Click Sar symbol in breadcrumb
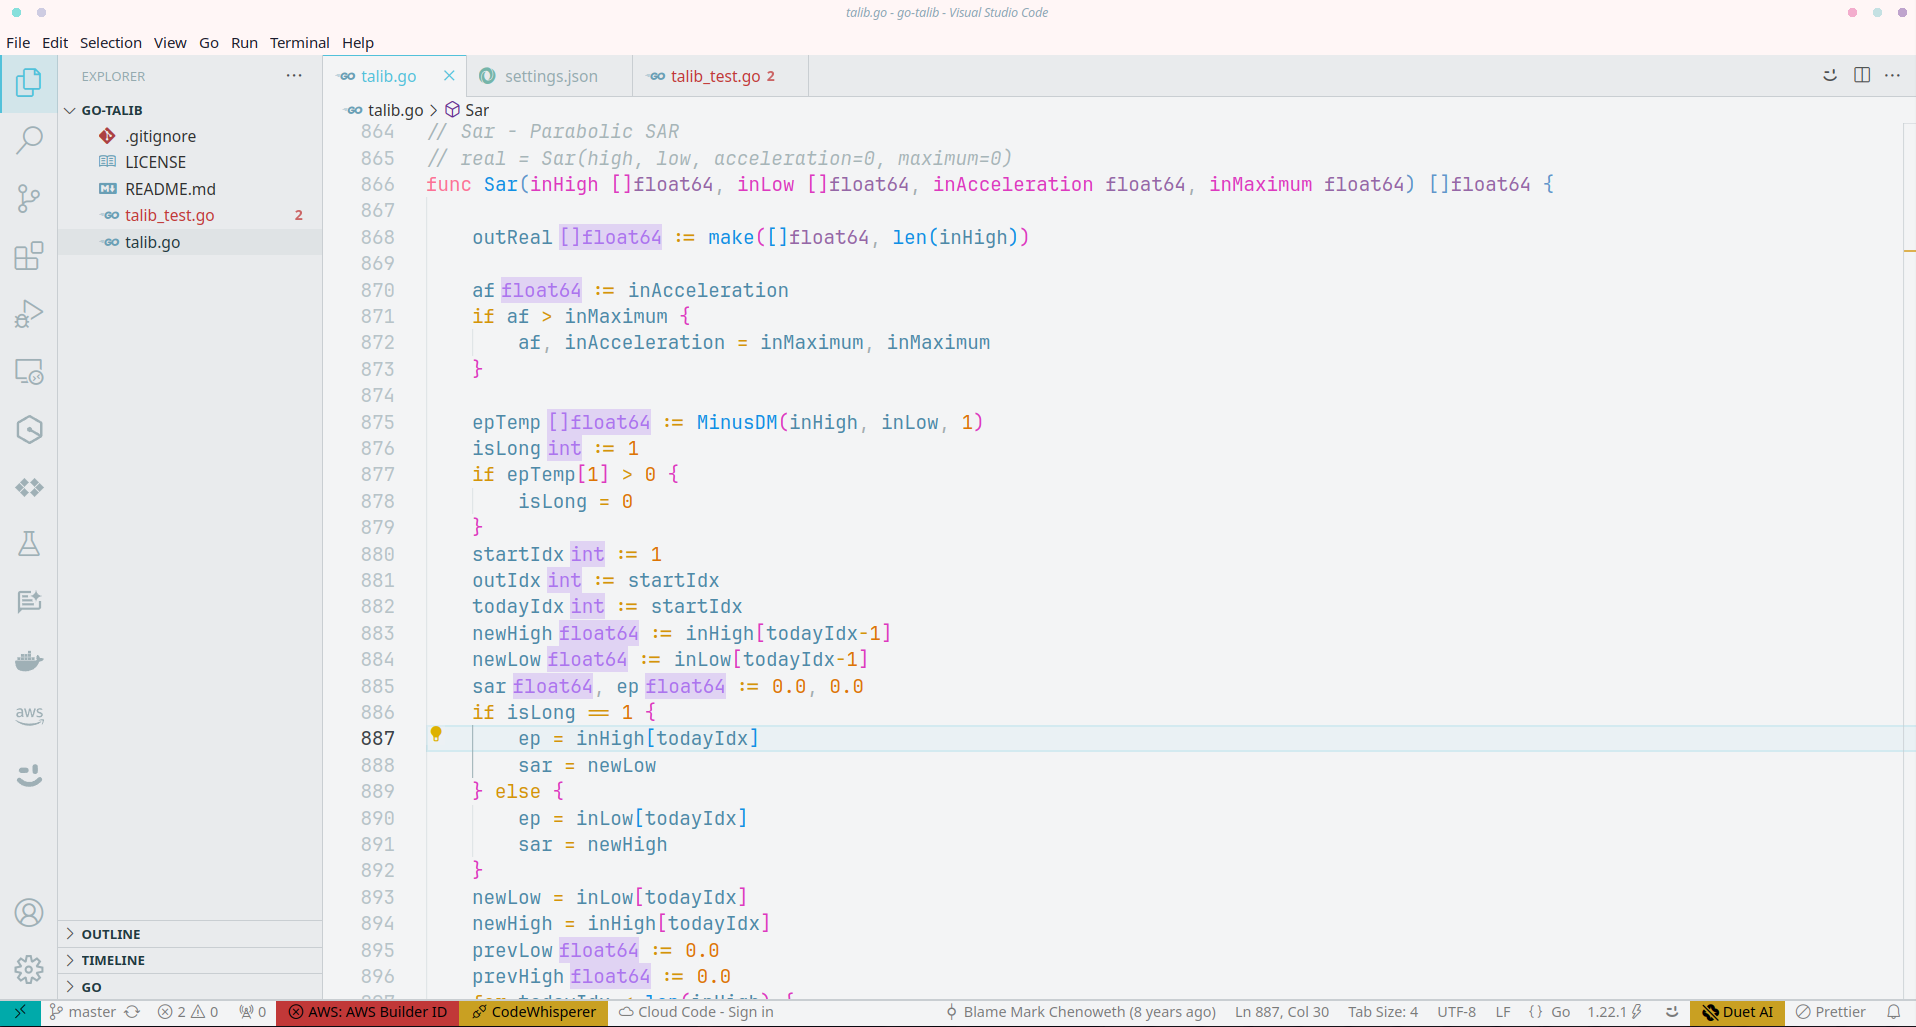 coord(467,110)
